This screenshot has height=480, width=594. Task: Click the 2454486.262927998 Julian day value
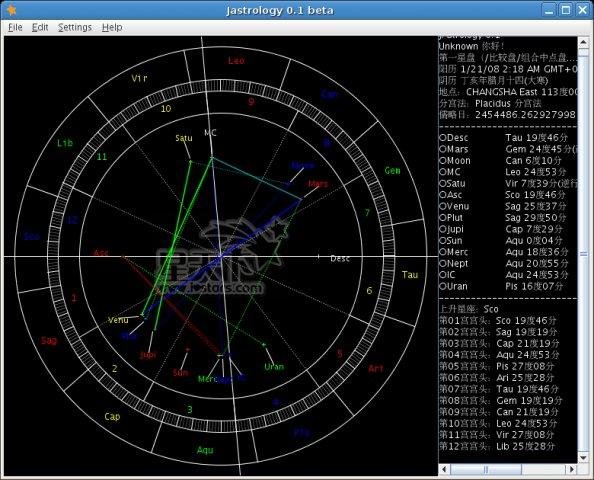coord(525,115)
